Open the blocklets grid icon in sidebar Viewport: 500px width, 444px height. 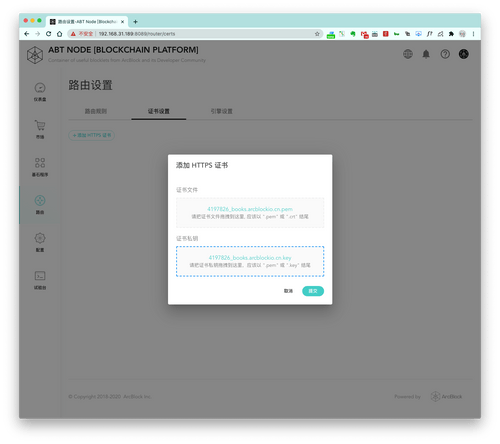[40, 163]
